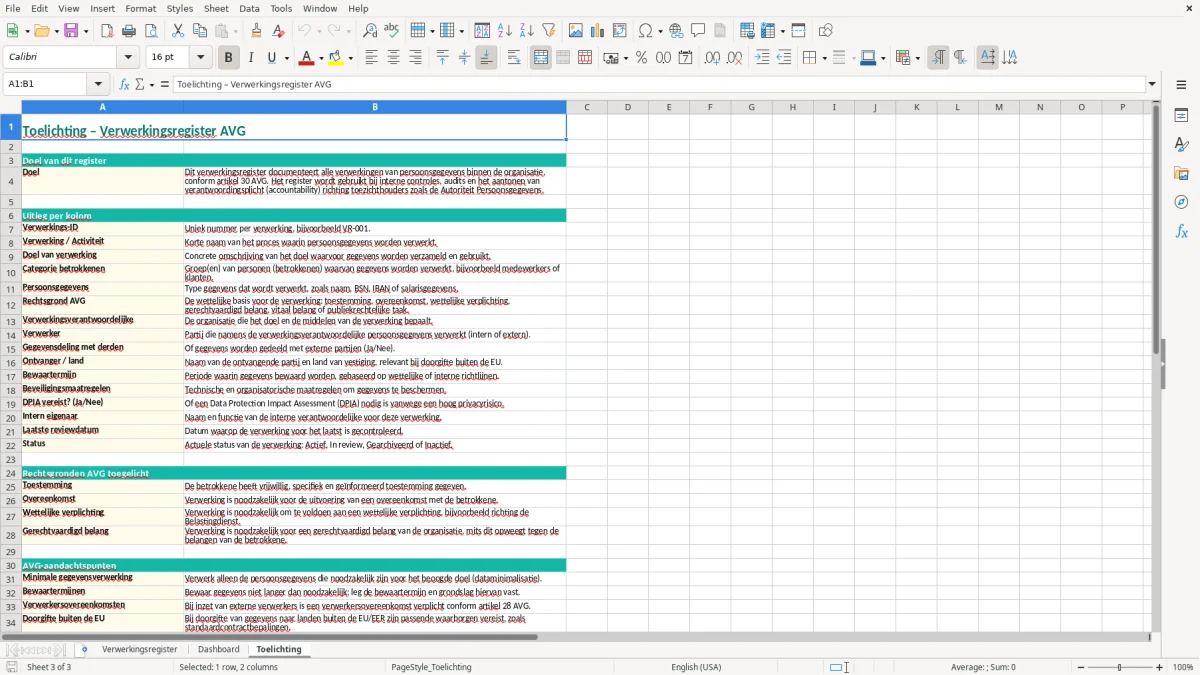Expand the 16 pt font size dropdown
1200x675 pixels.
200,58
